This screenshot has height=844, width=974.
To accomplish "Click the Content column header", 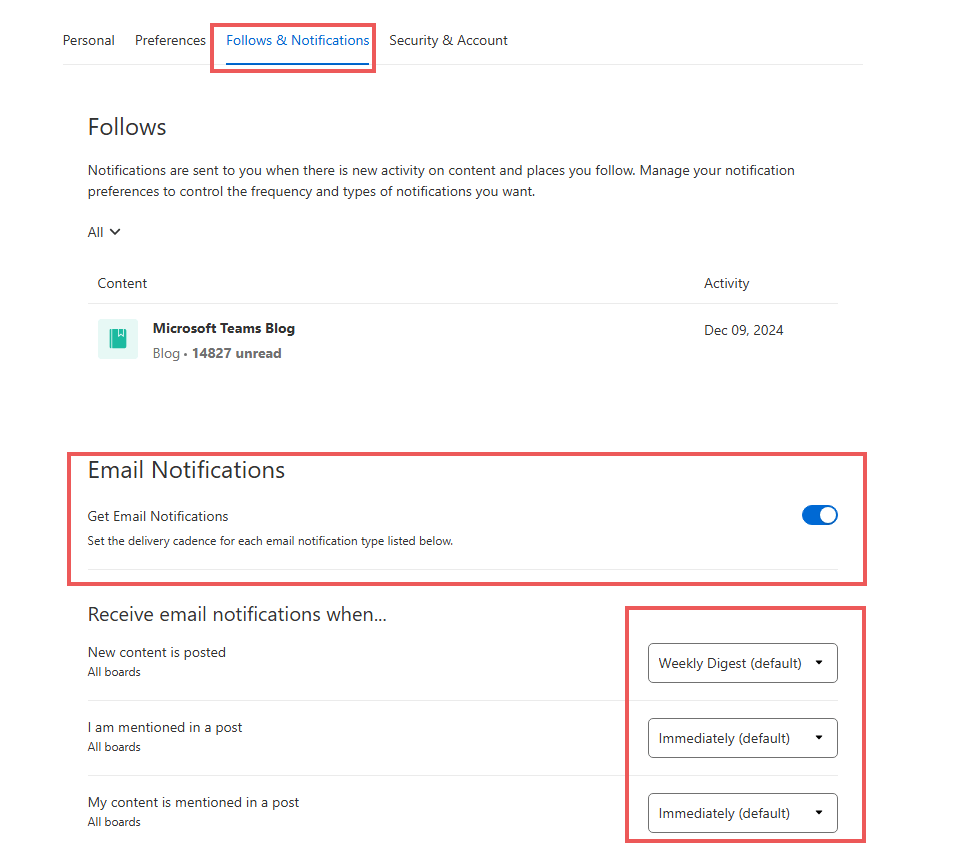I will coord(122,283).
